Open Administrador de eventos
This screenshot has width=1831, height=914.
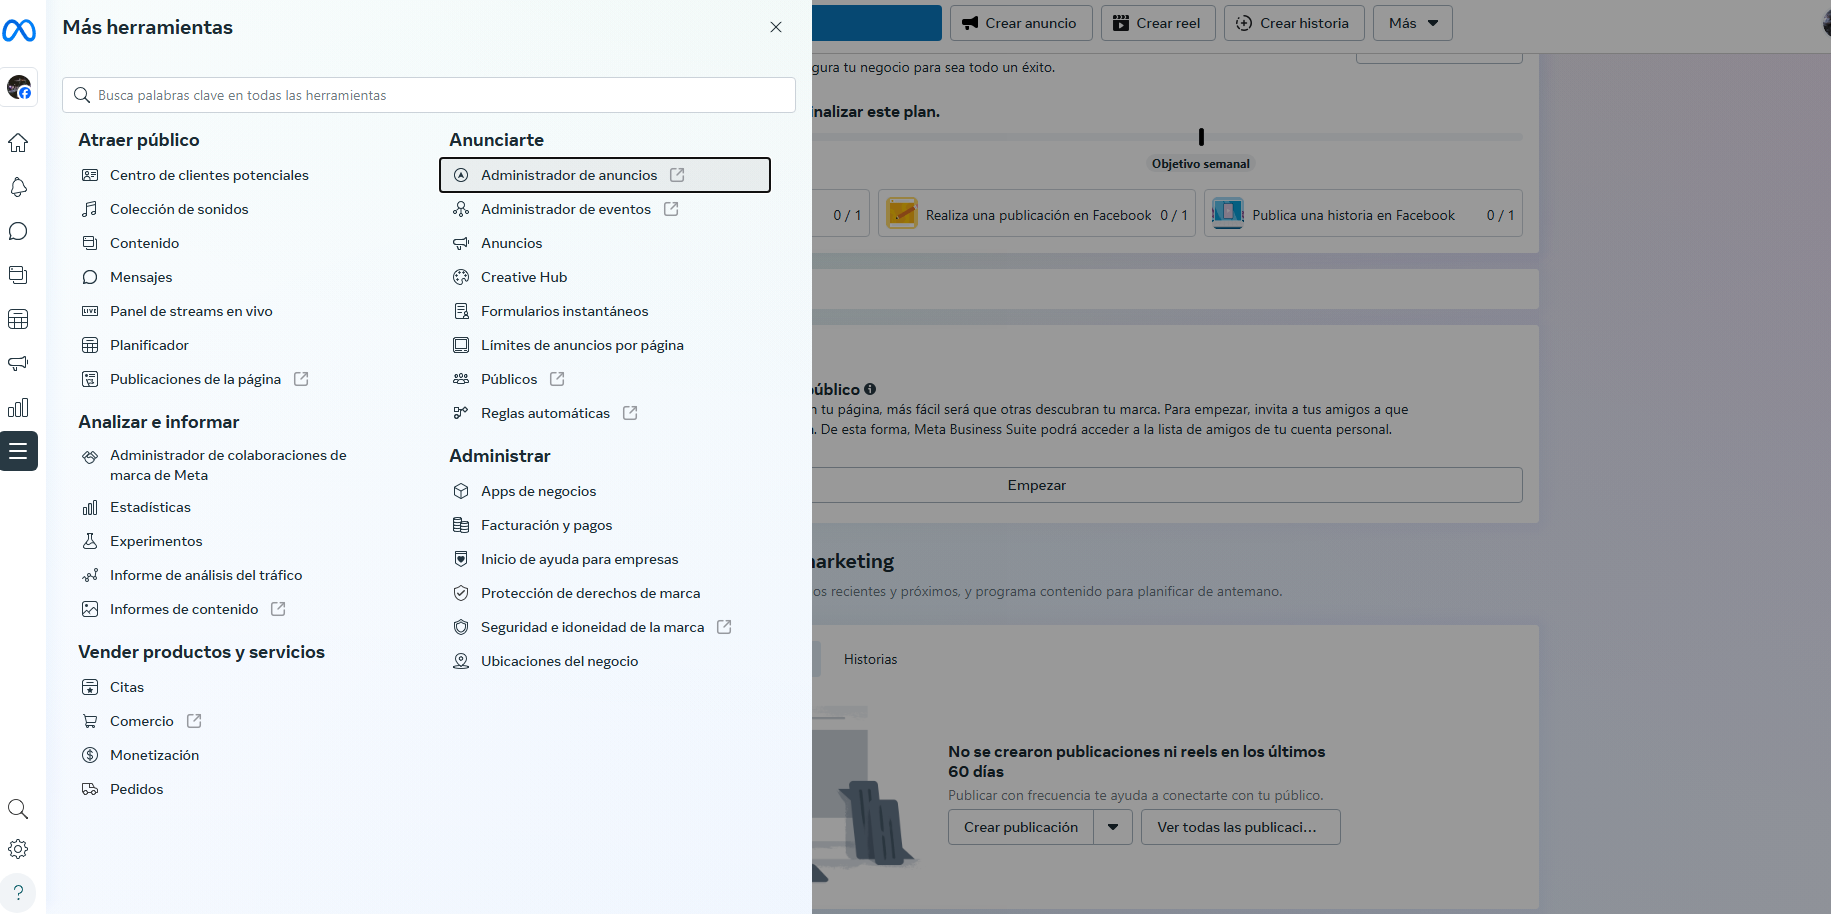pos(565,209)
